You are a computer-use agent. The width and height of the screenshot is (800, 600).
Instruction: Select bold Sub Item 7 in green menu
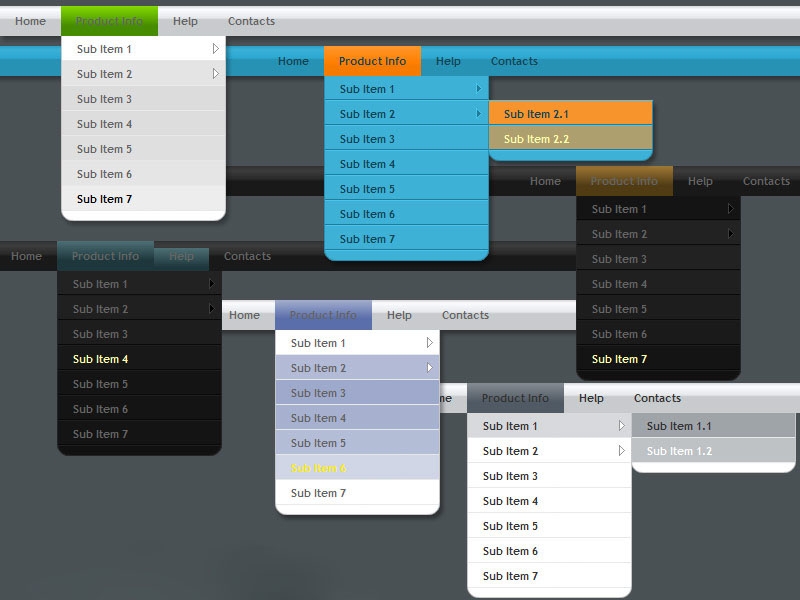tap(143, 199)
